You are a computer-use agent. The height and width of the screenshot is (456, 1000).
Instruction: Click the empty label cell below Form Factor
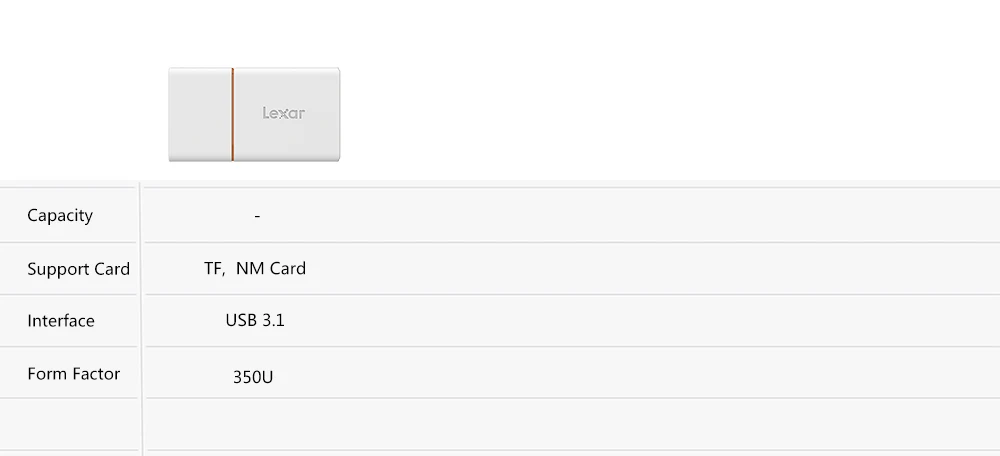coord(68,424)
